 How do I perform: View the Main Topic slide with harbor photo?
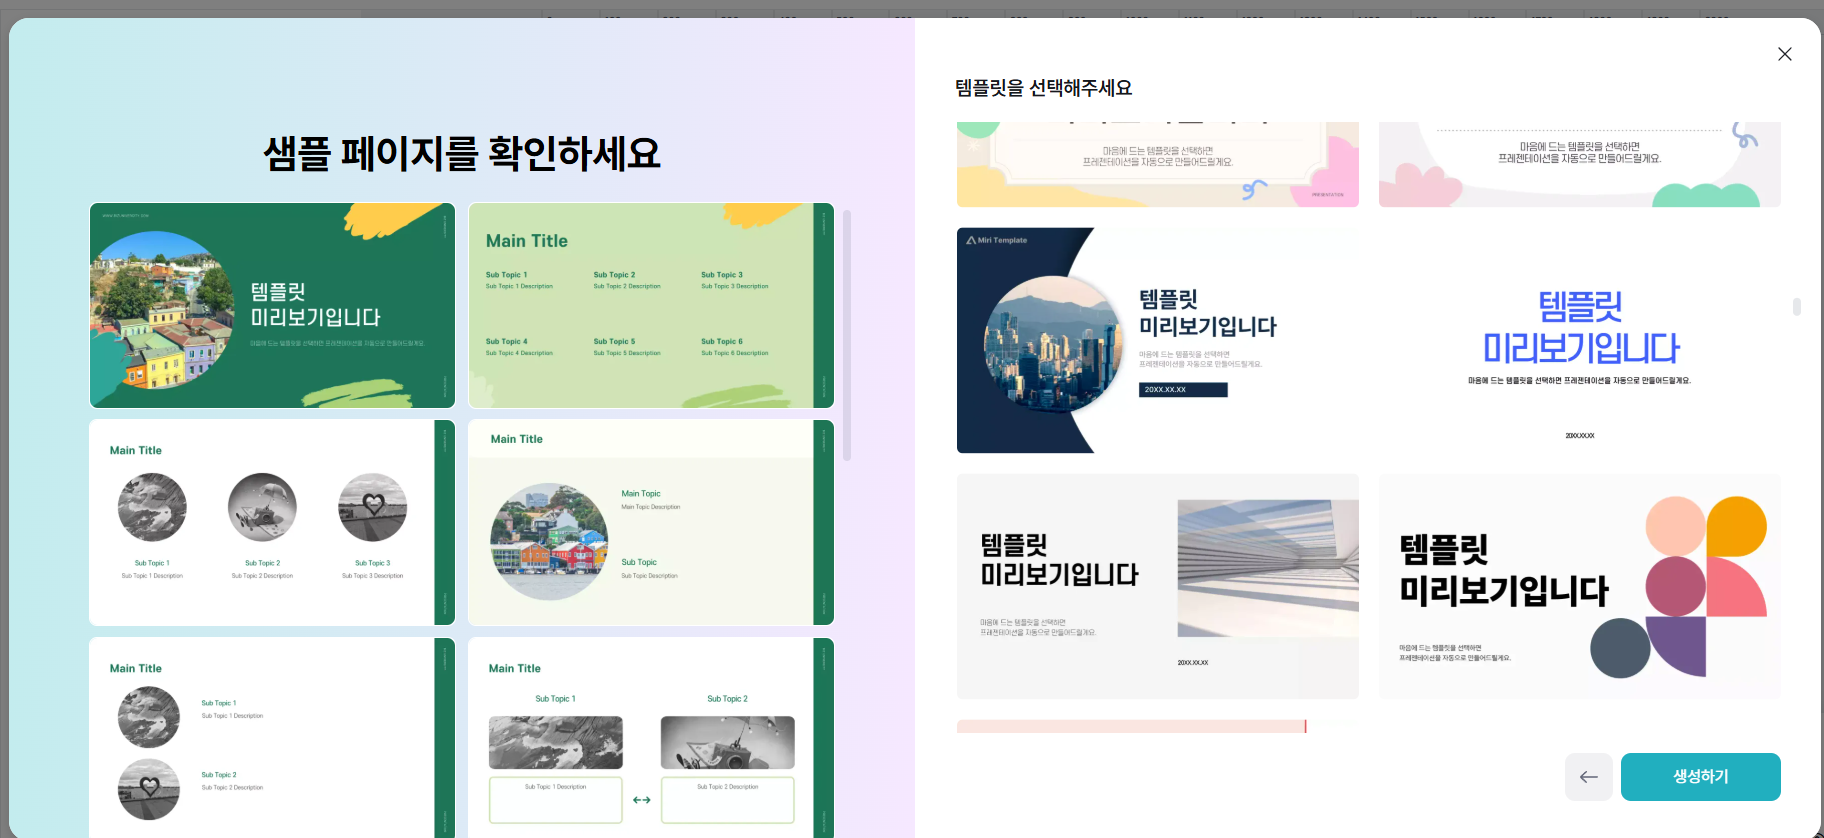[x=651, y=522]
